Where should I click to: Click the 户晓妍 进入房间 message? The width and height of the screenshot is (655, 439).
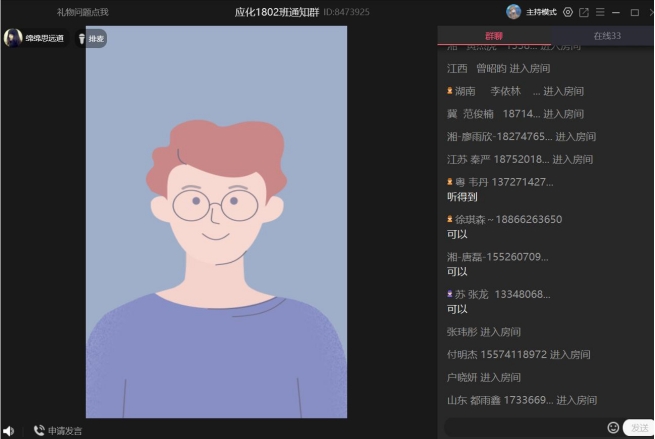coord(484,378)
